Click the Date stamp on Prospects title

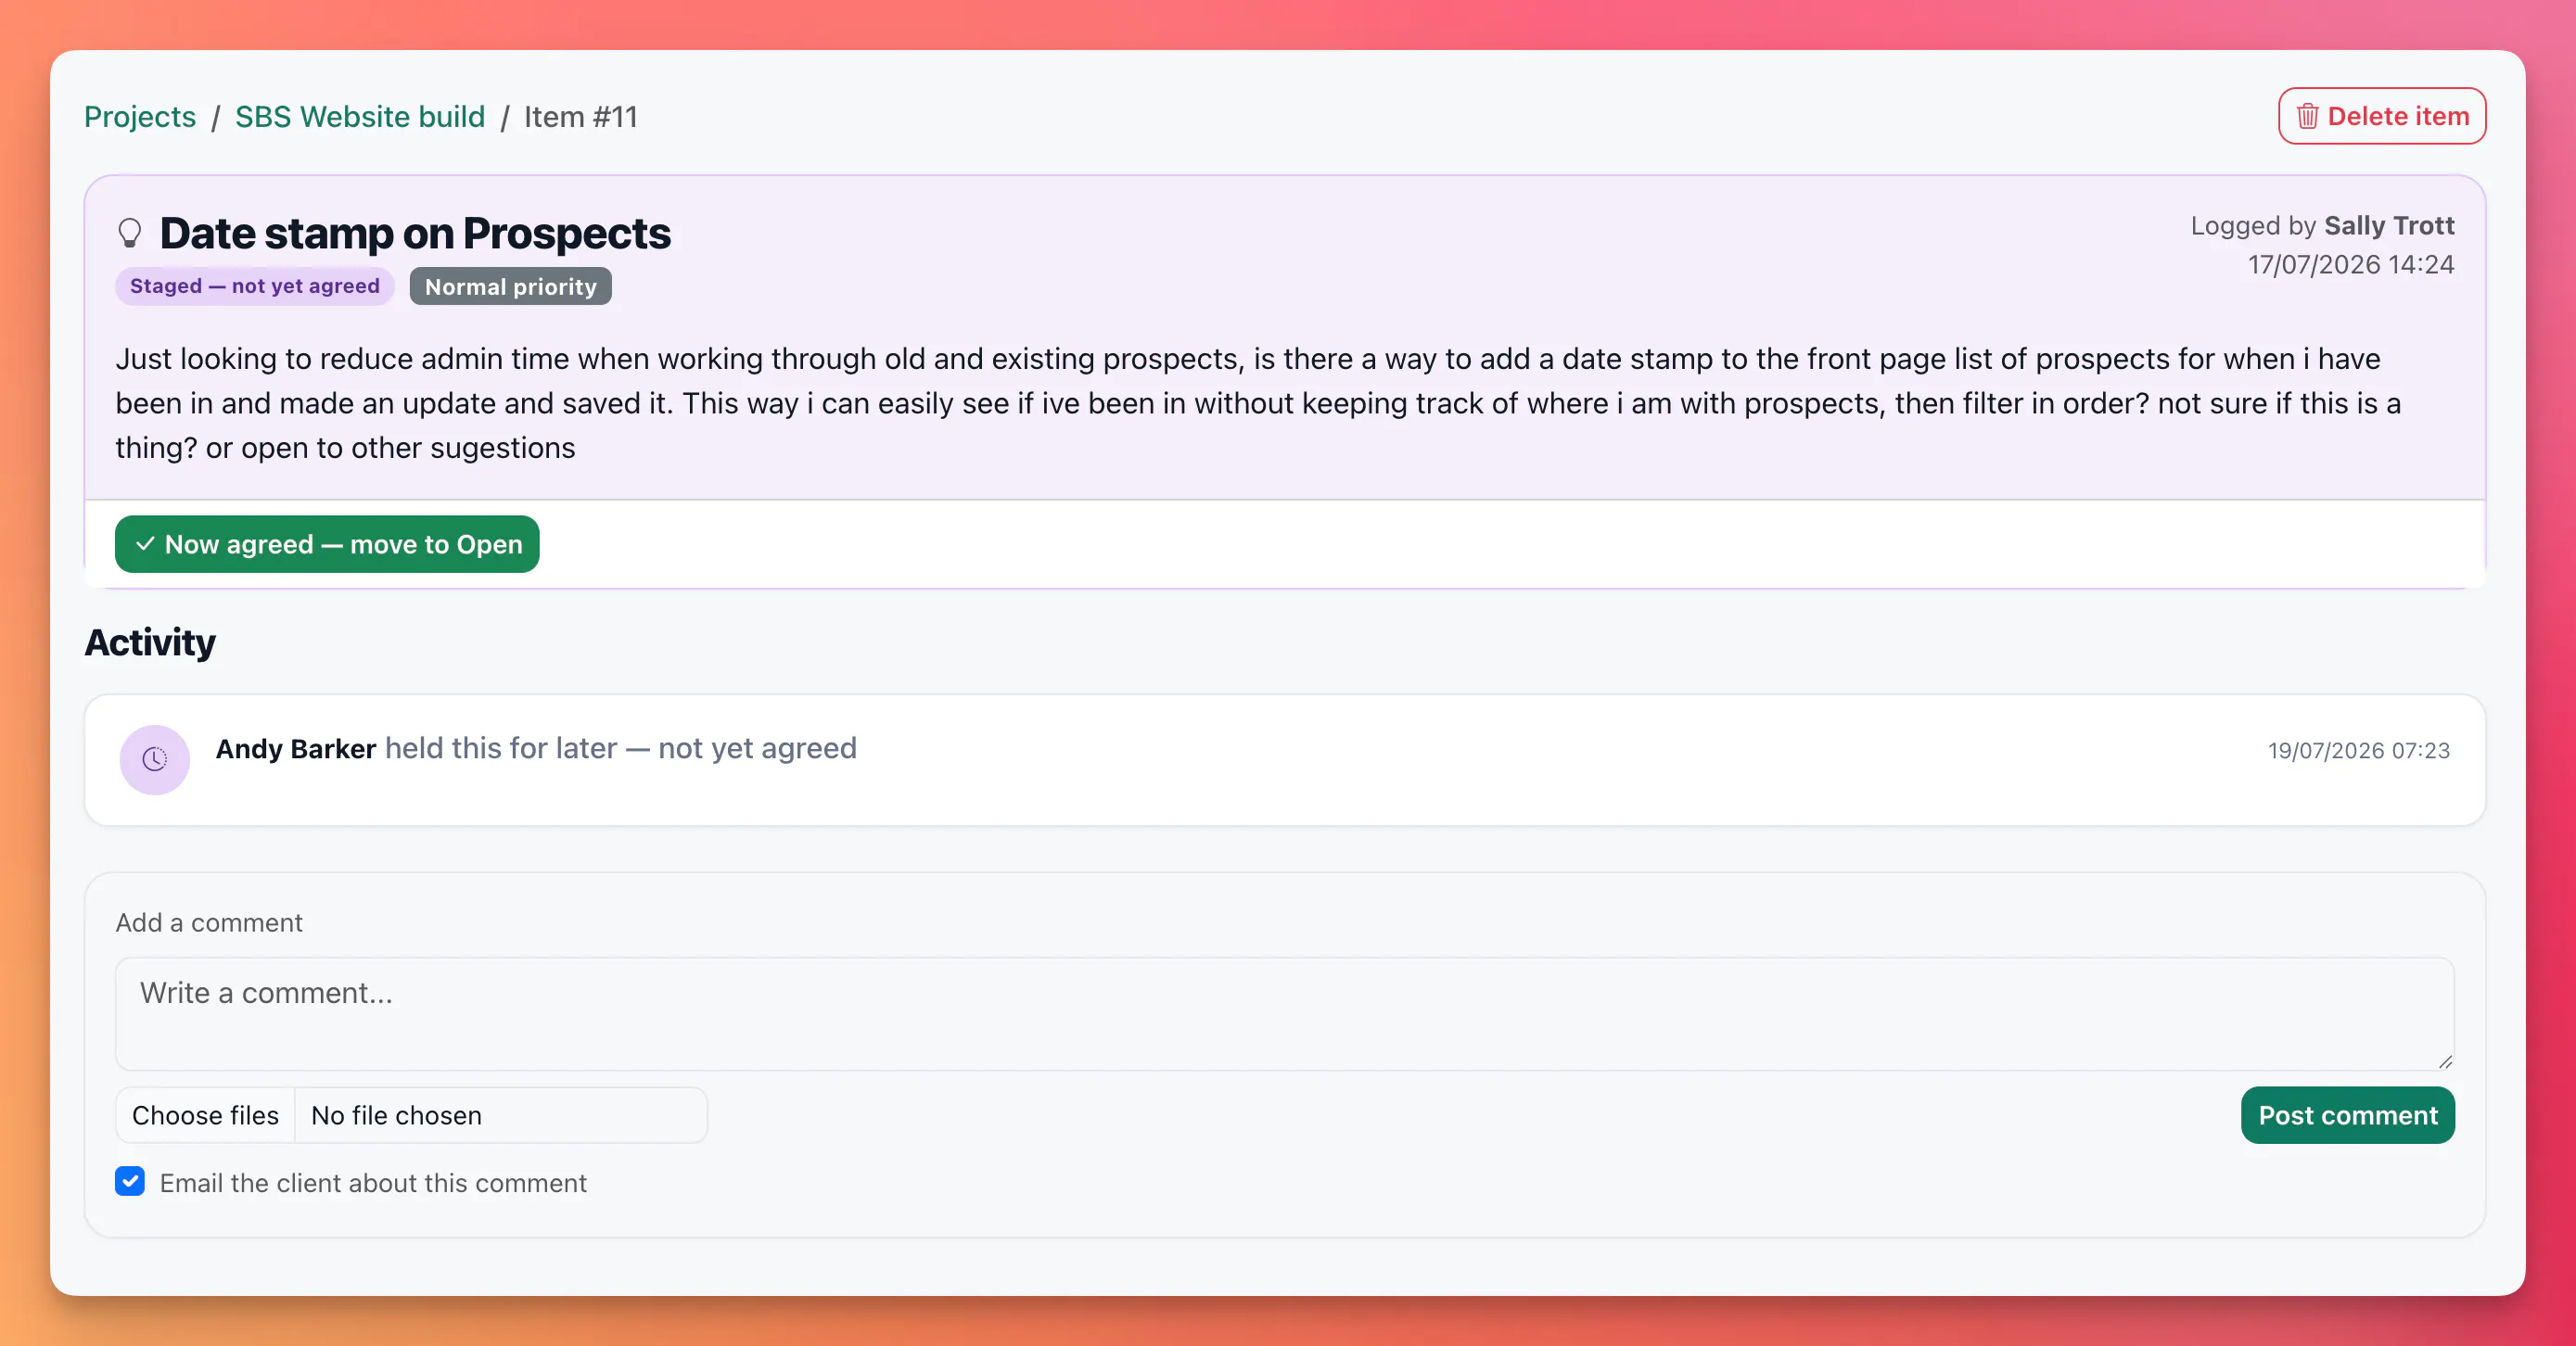pyautogui.click(x=415, y=233)
